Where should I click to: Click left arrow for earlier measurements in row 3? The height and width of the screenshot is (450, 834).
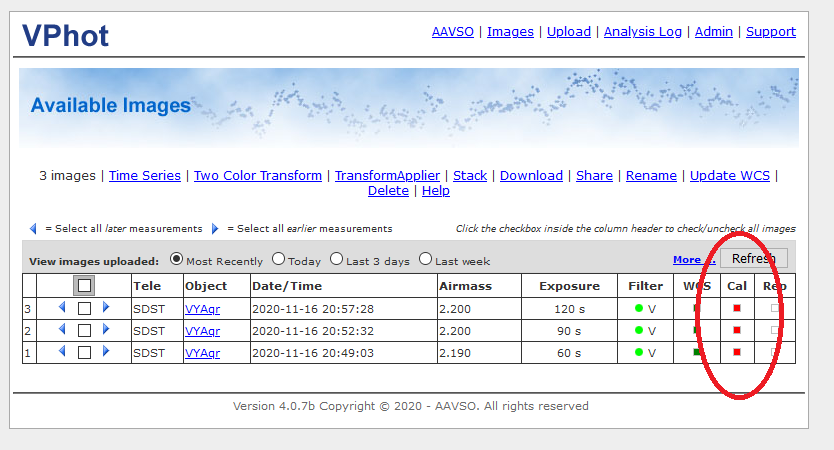coord(62,308)
